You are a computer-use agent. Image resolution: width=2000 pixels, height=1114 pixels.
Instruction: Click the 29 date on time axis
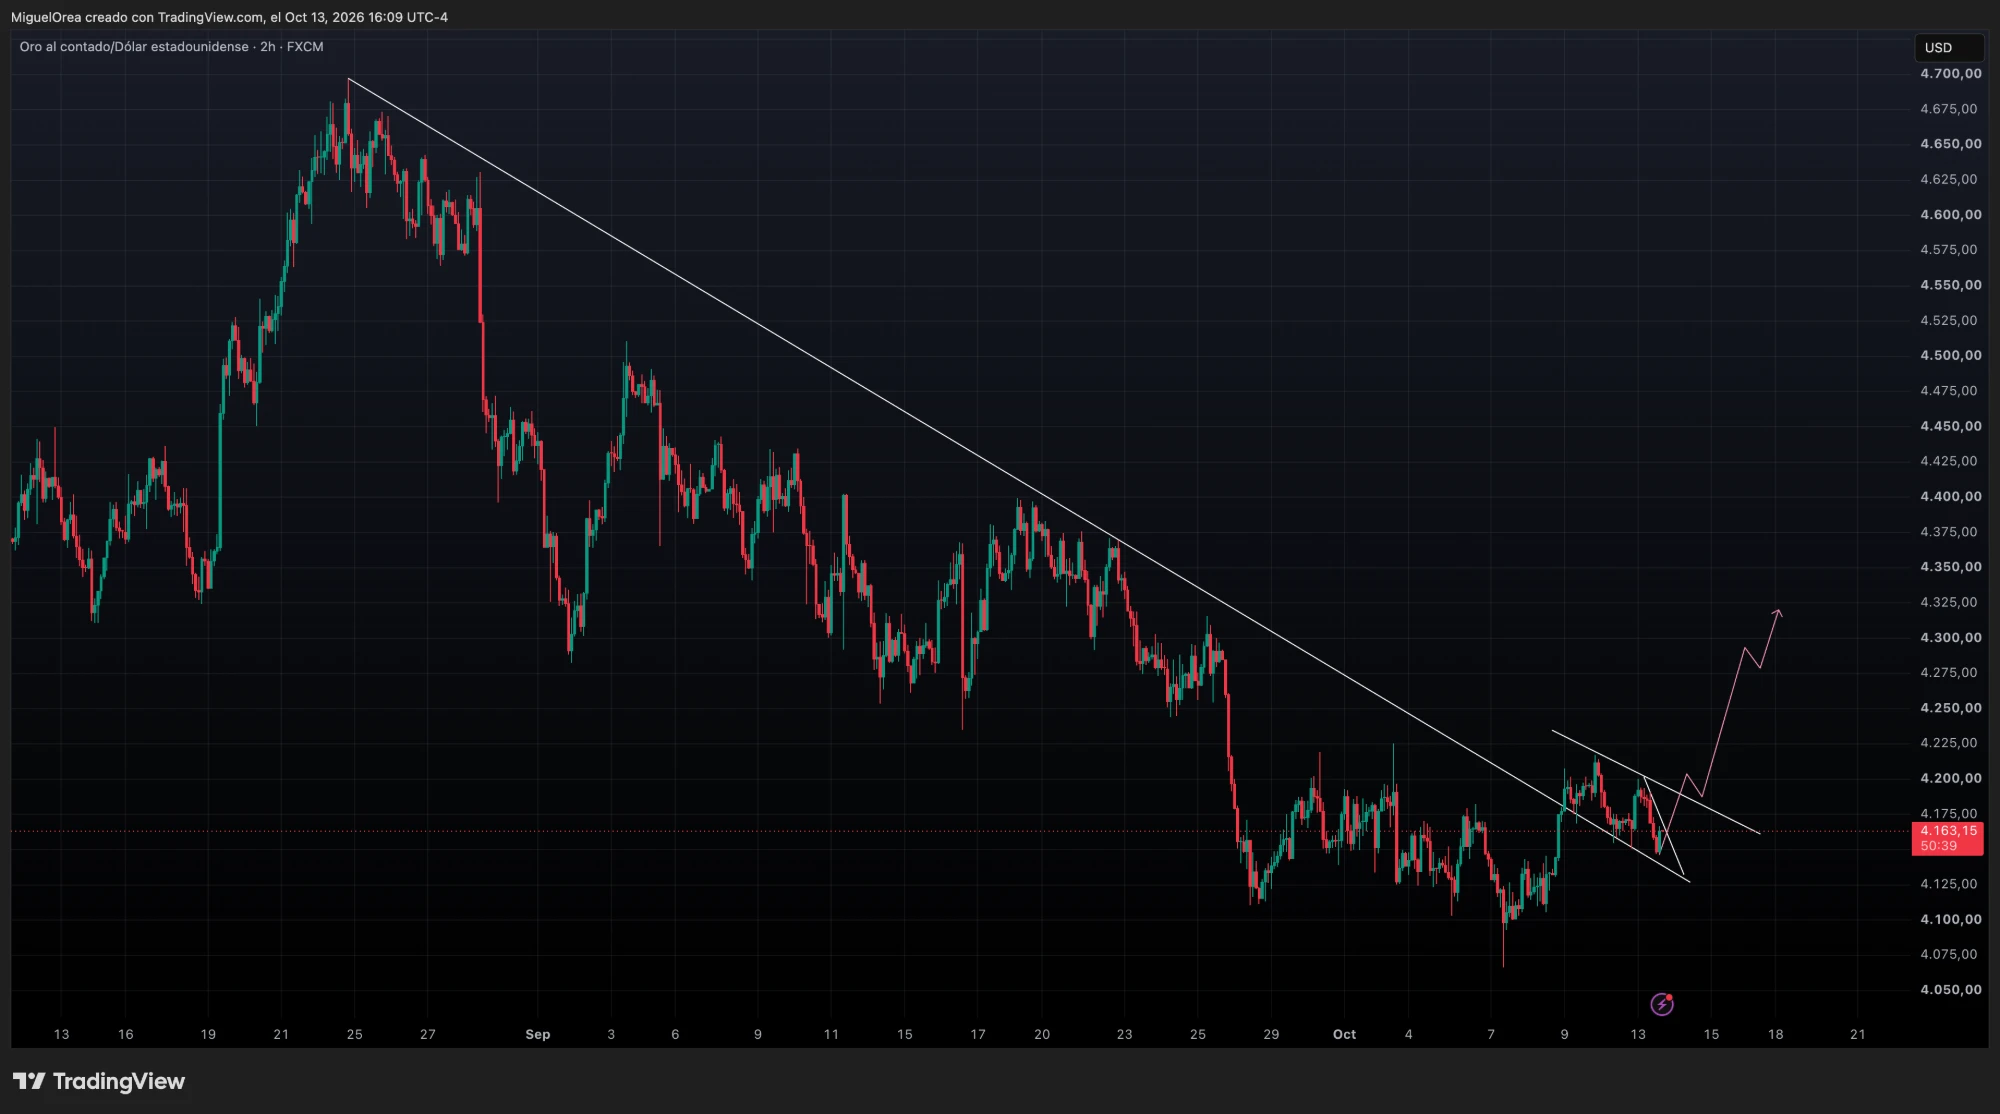point(1271,1034)
